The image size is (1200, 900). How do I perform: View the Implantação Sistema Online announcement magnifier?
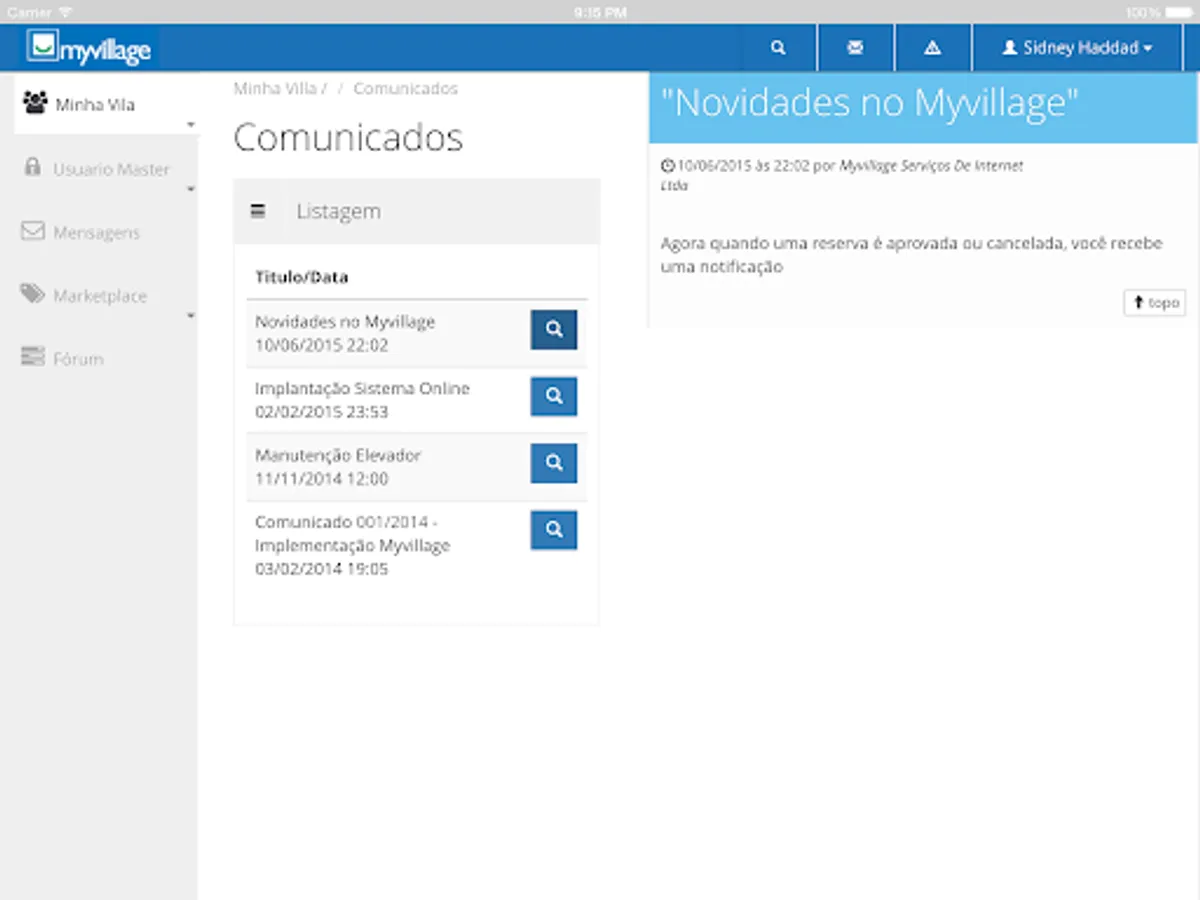[554, 397]
